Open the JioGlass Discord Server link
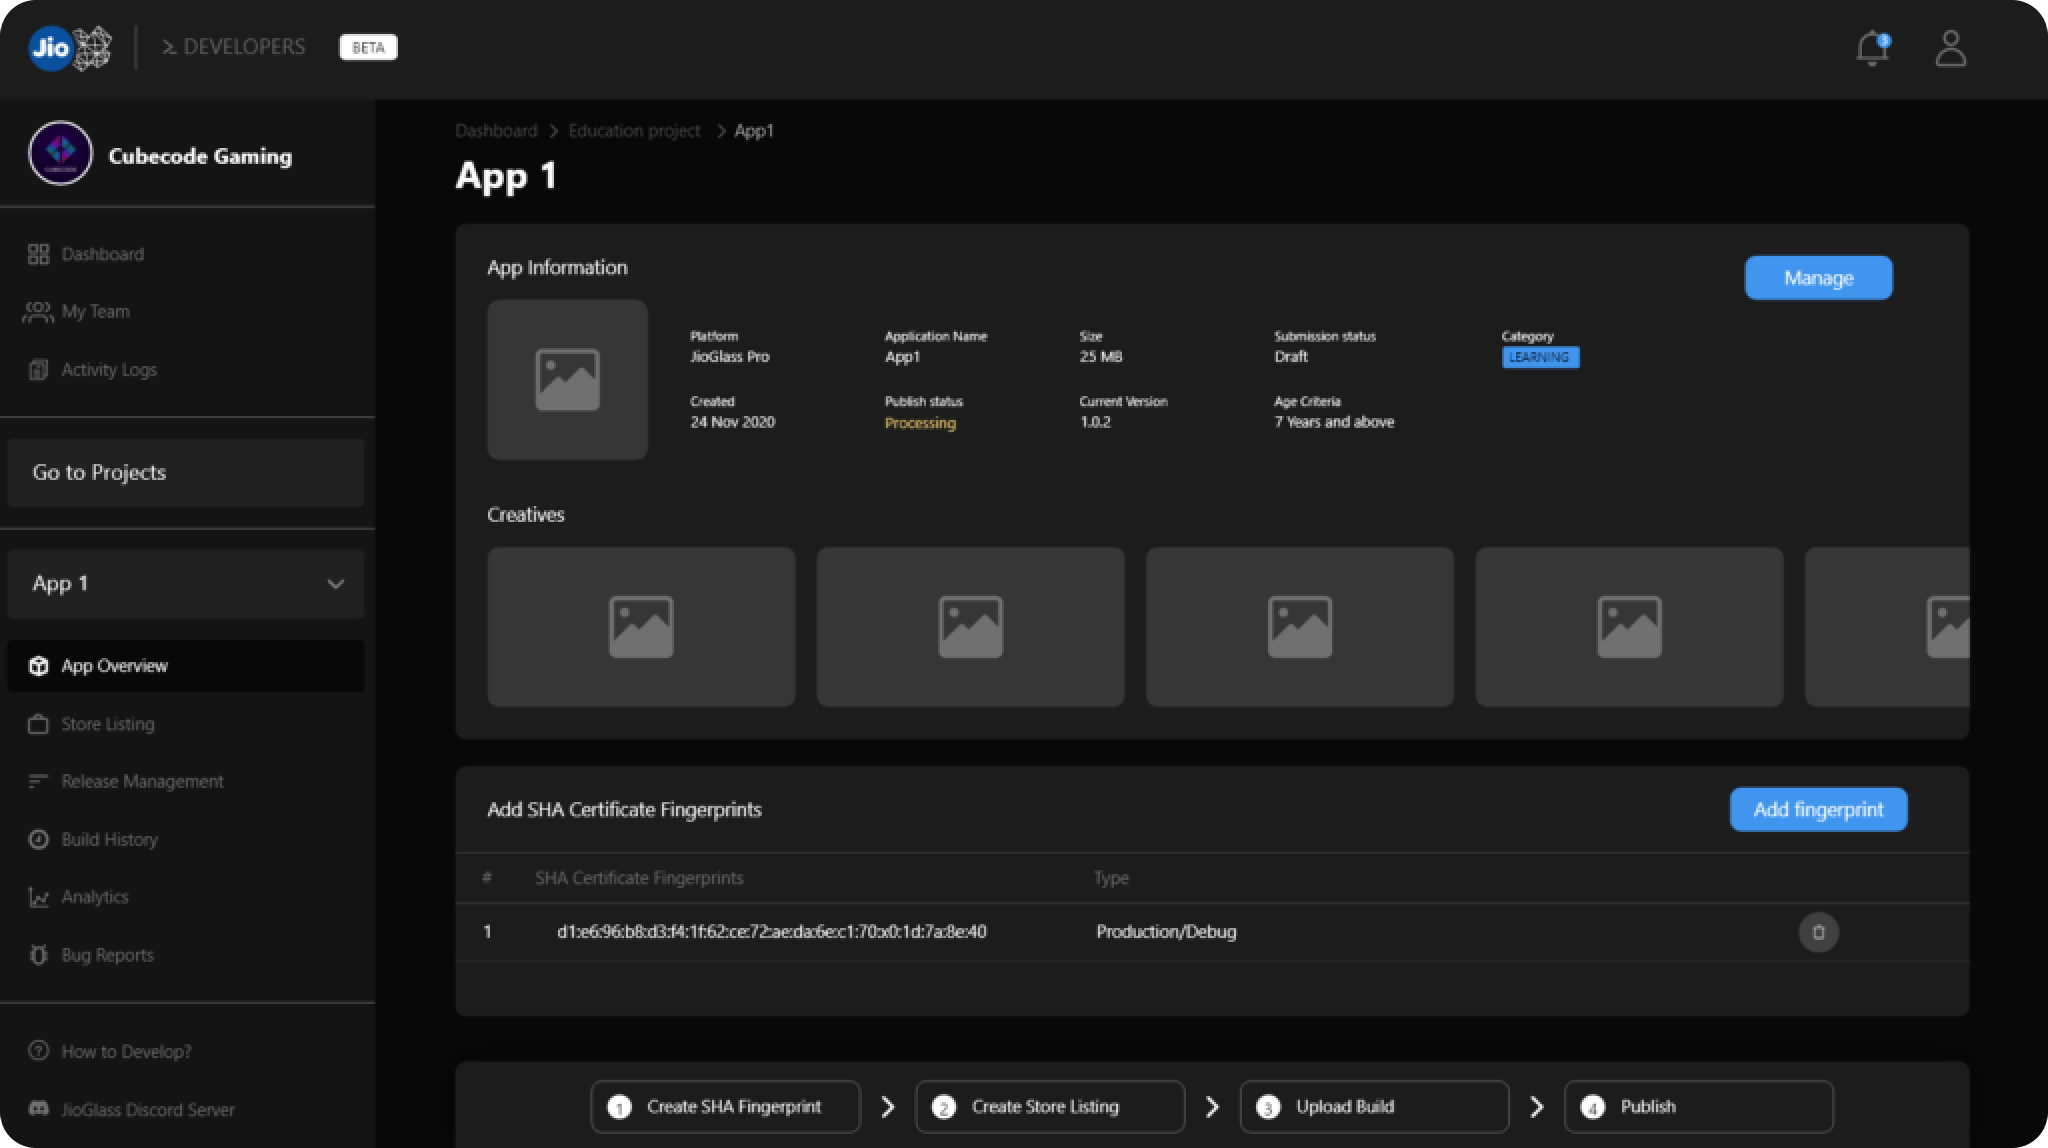The width and height of the screenshot is (2048, 1148). pos(148,1109)
